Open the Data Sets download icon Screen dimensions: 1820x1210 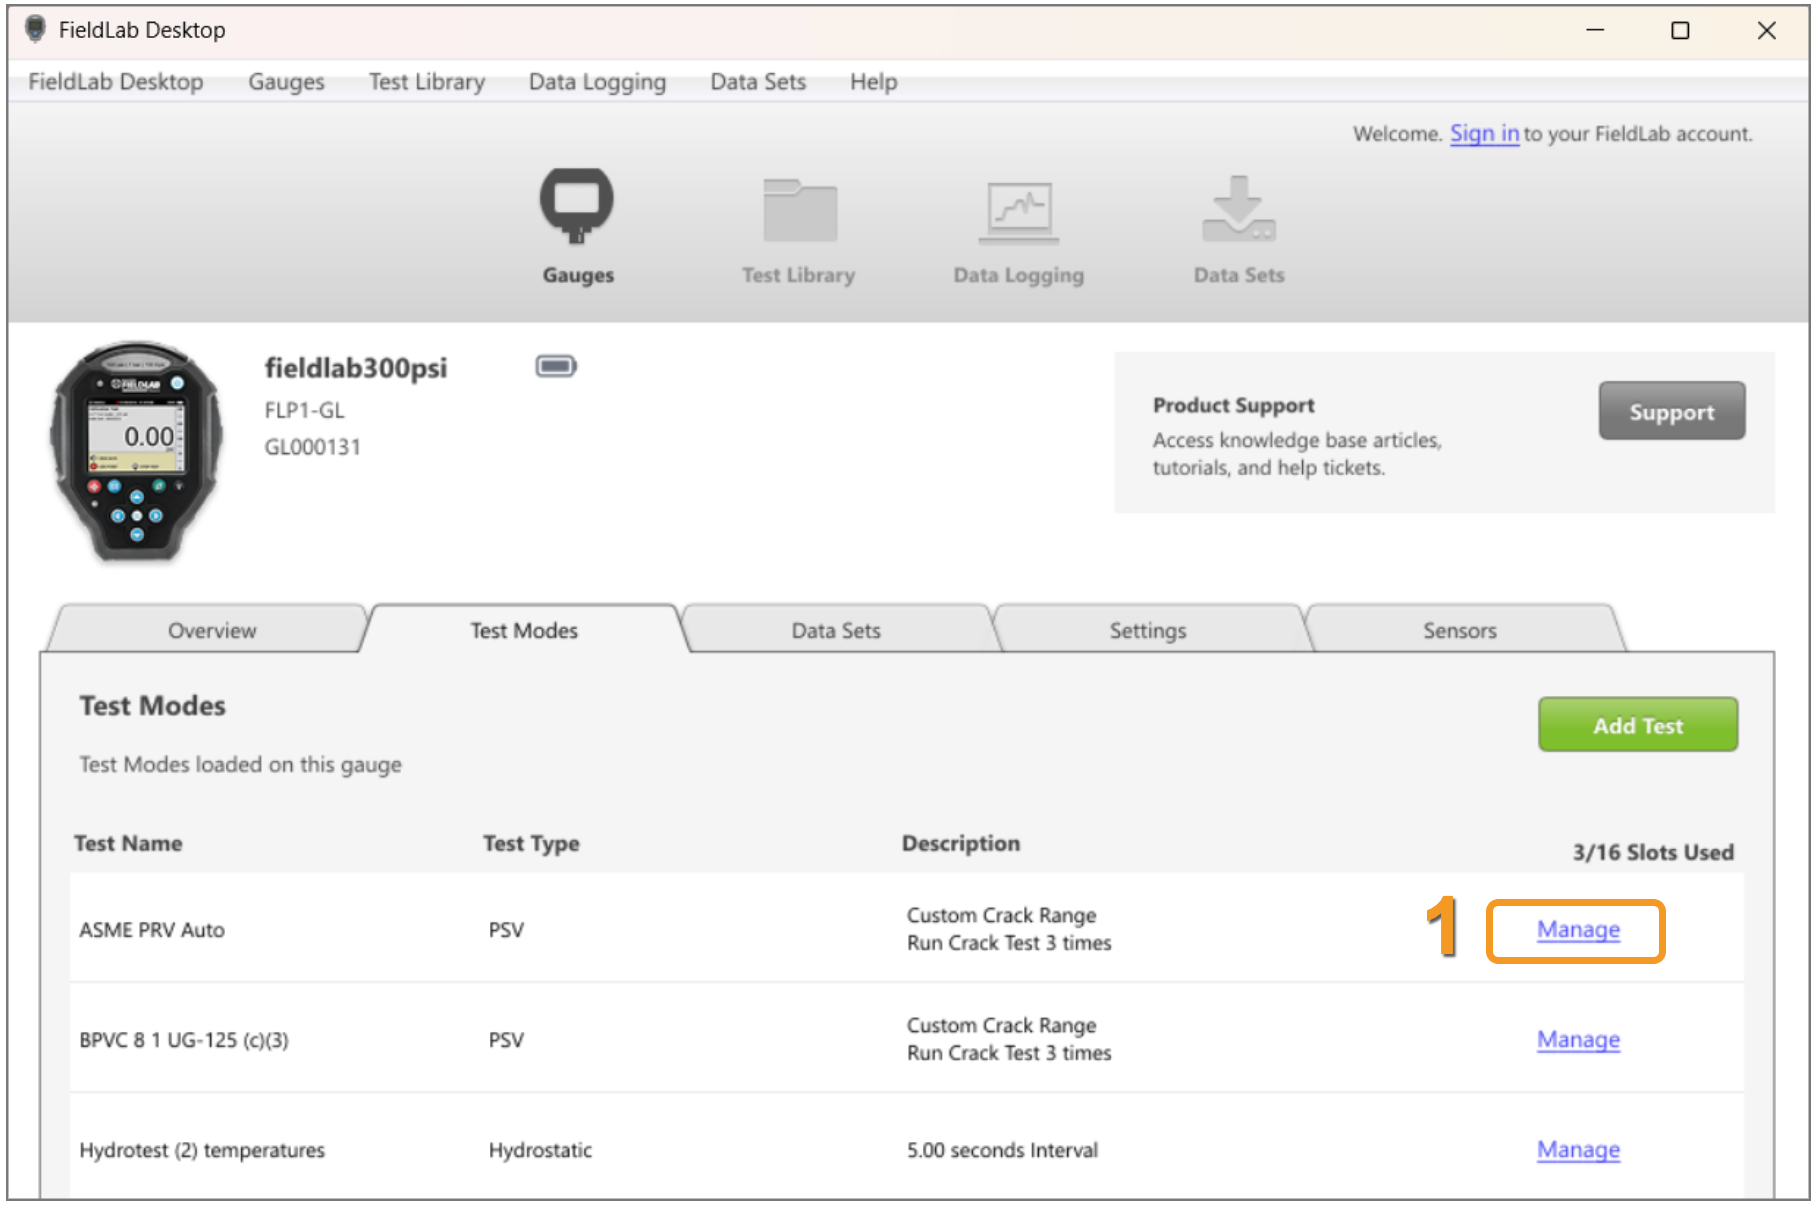tap(1238, 209)
